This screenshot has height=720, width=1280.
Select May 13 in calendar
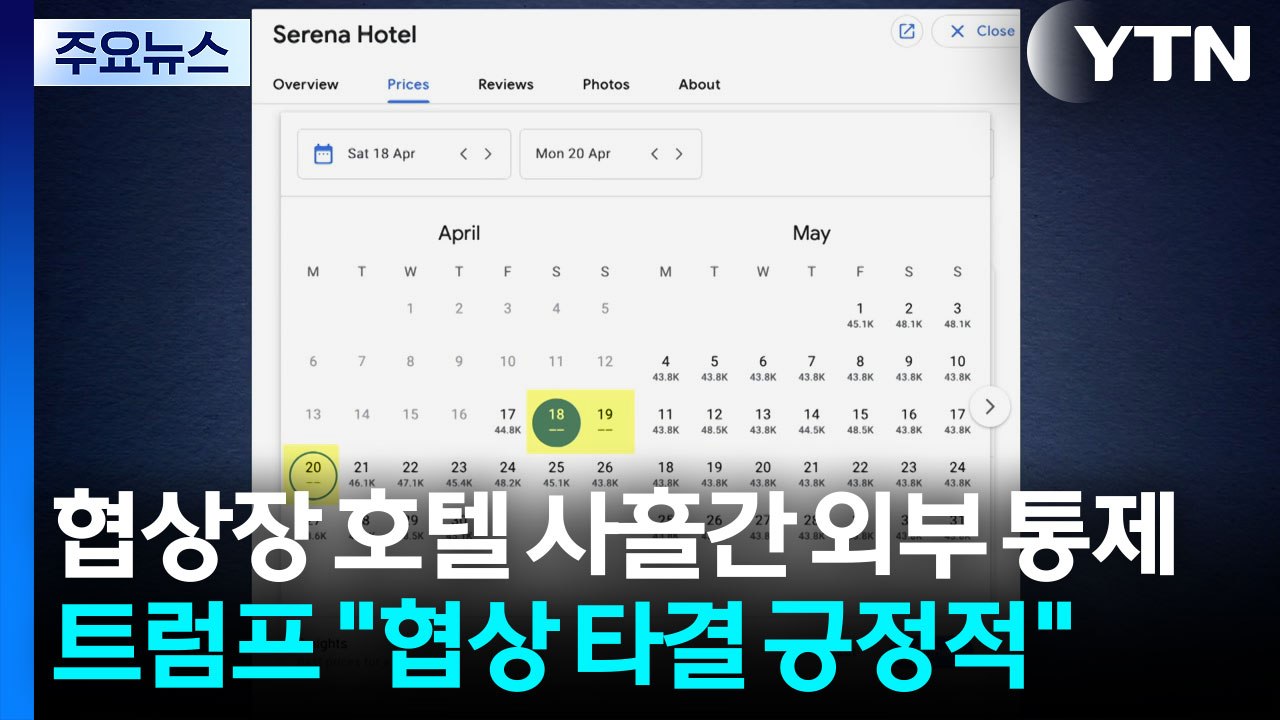[x=763, y=420]
